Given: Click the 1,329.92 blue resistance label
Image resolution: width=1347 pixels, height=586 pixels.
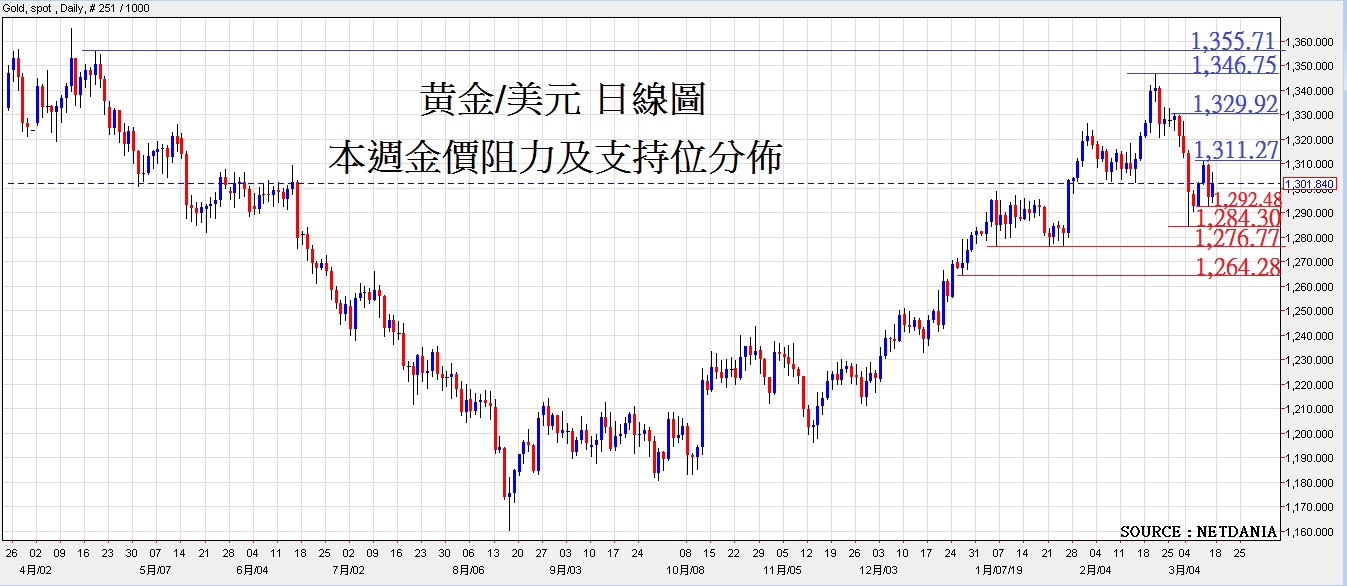Looking at the screenshot, I should tap(1236, 104).
